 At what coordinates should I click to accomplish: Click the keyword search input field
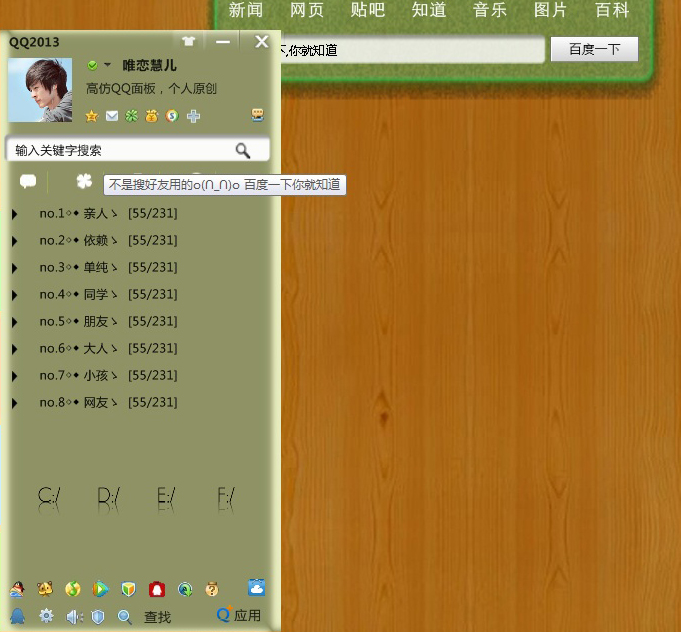click(x=138, y=150)
